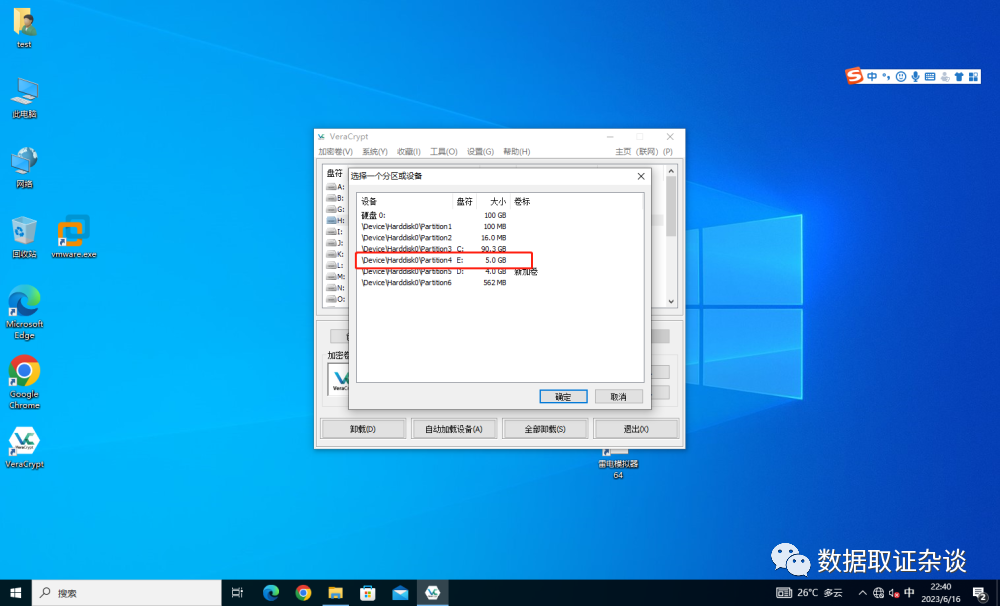Screen dimensions: 1000x606
Task: Open Task View on taskbar
Action: point(237,593)
